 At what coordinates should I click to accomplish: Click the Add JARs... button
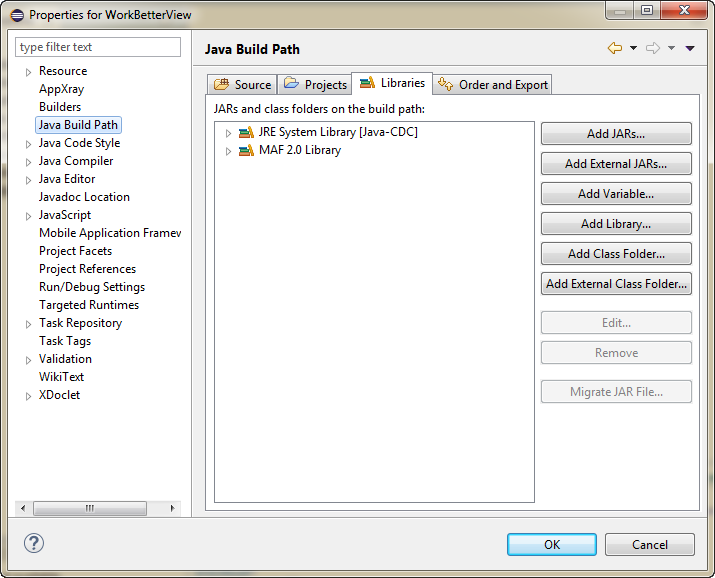(x=616, y=134)
